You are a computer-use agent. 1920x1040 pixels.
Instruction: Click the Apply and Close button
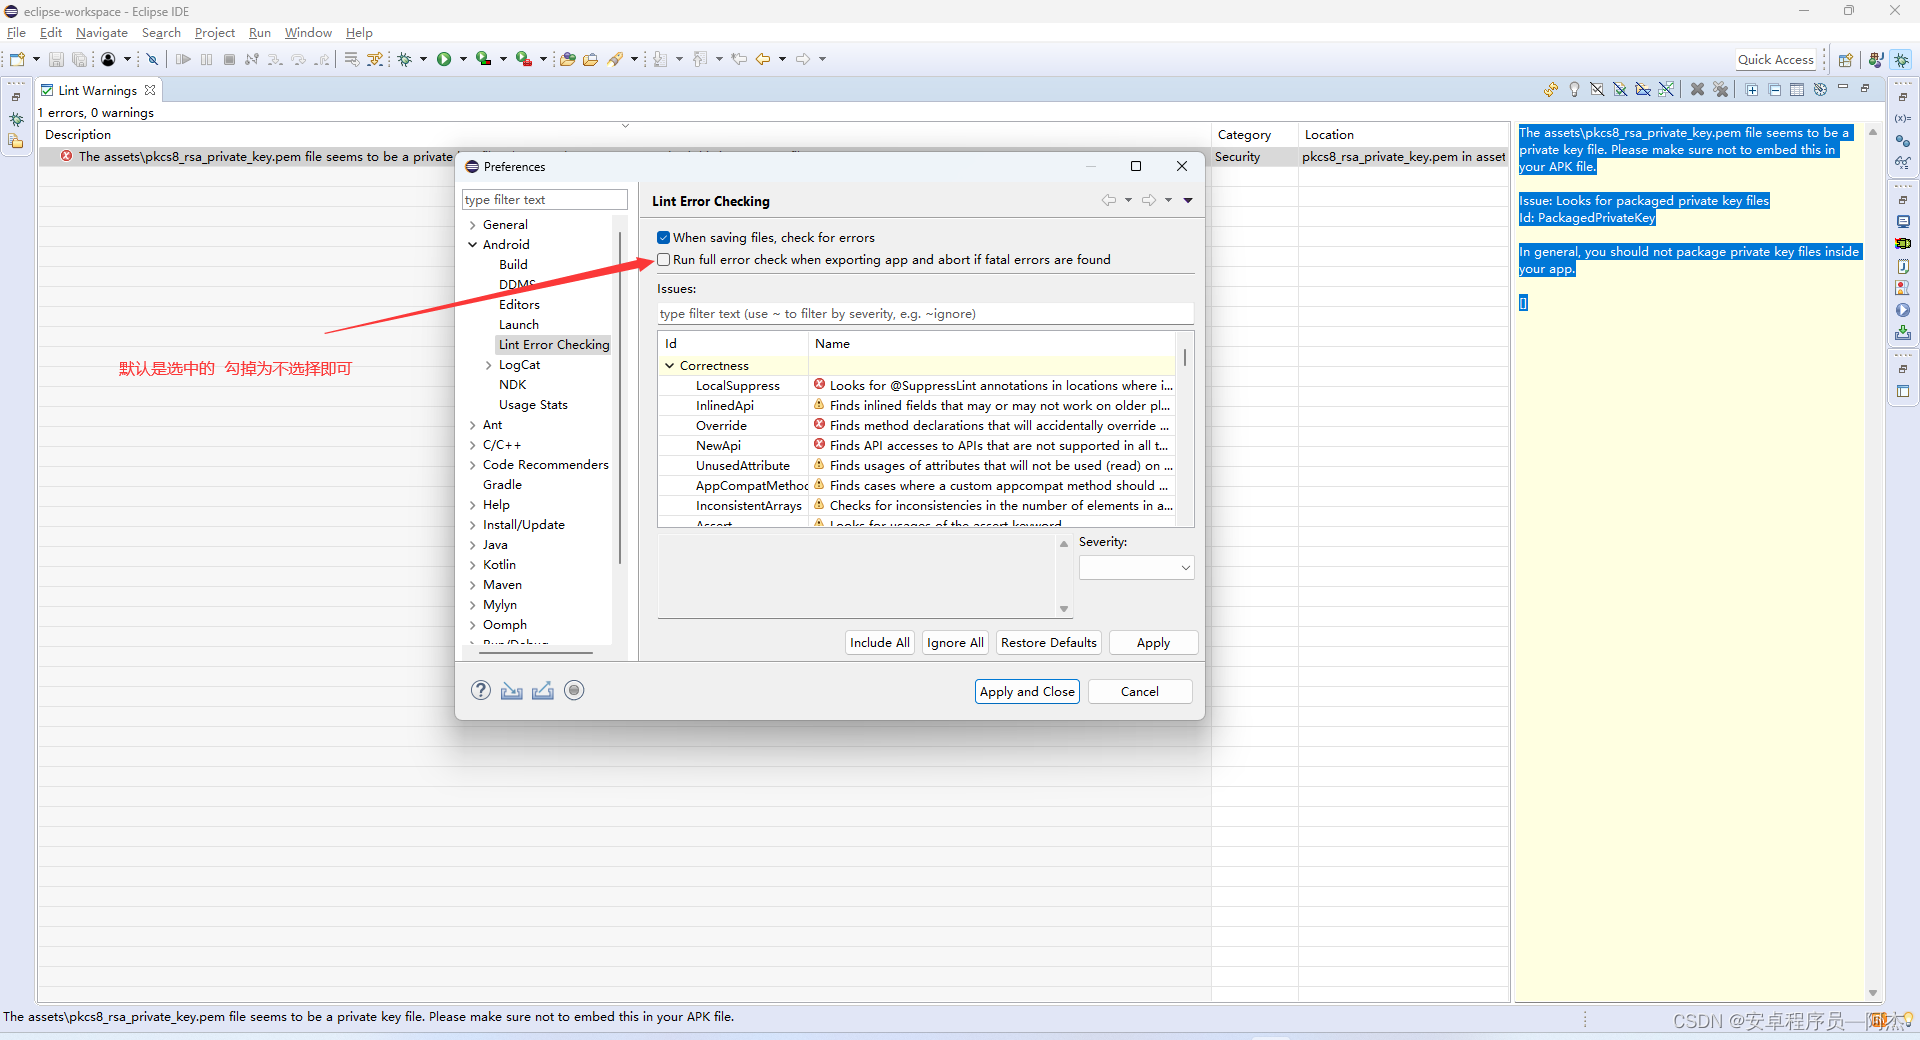click(1026, 691)
